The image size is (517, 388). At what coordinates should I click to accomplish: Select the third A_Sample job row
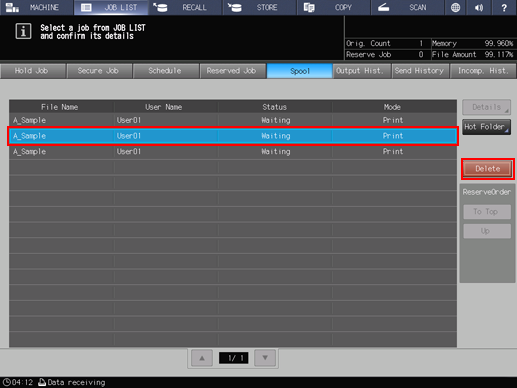tap(233, 152)
